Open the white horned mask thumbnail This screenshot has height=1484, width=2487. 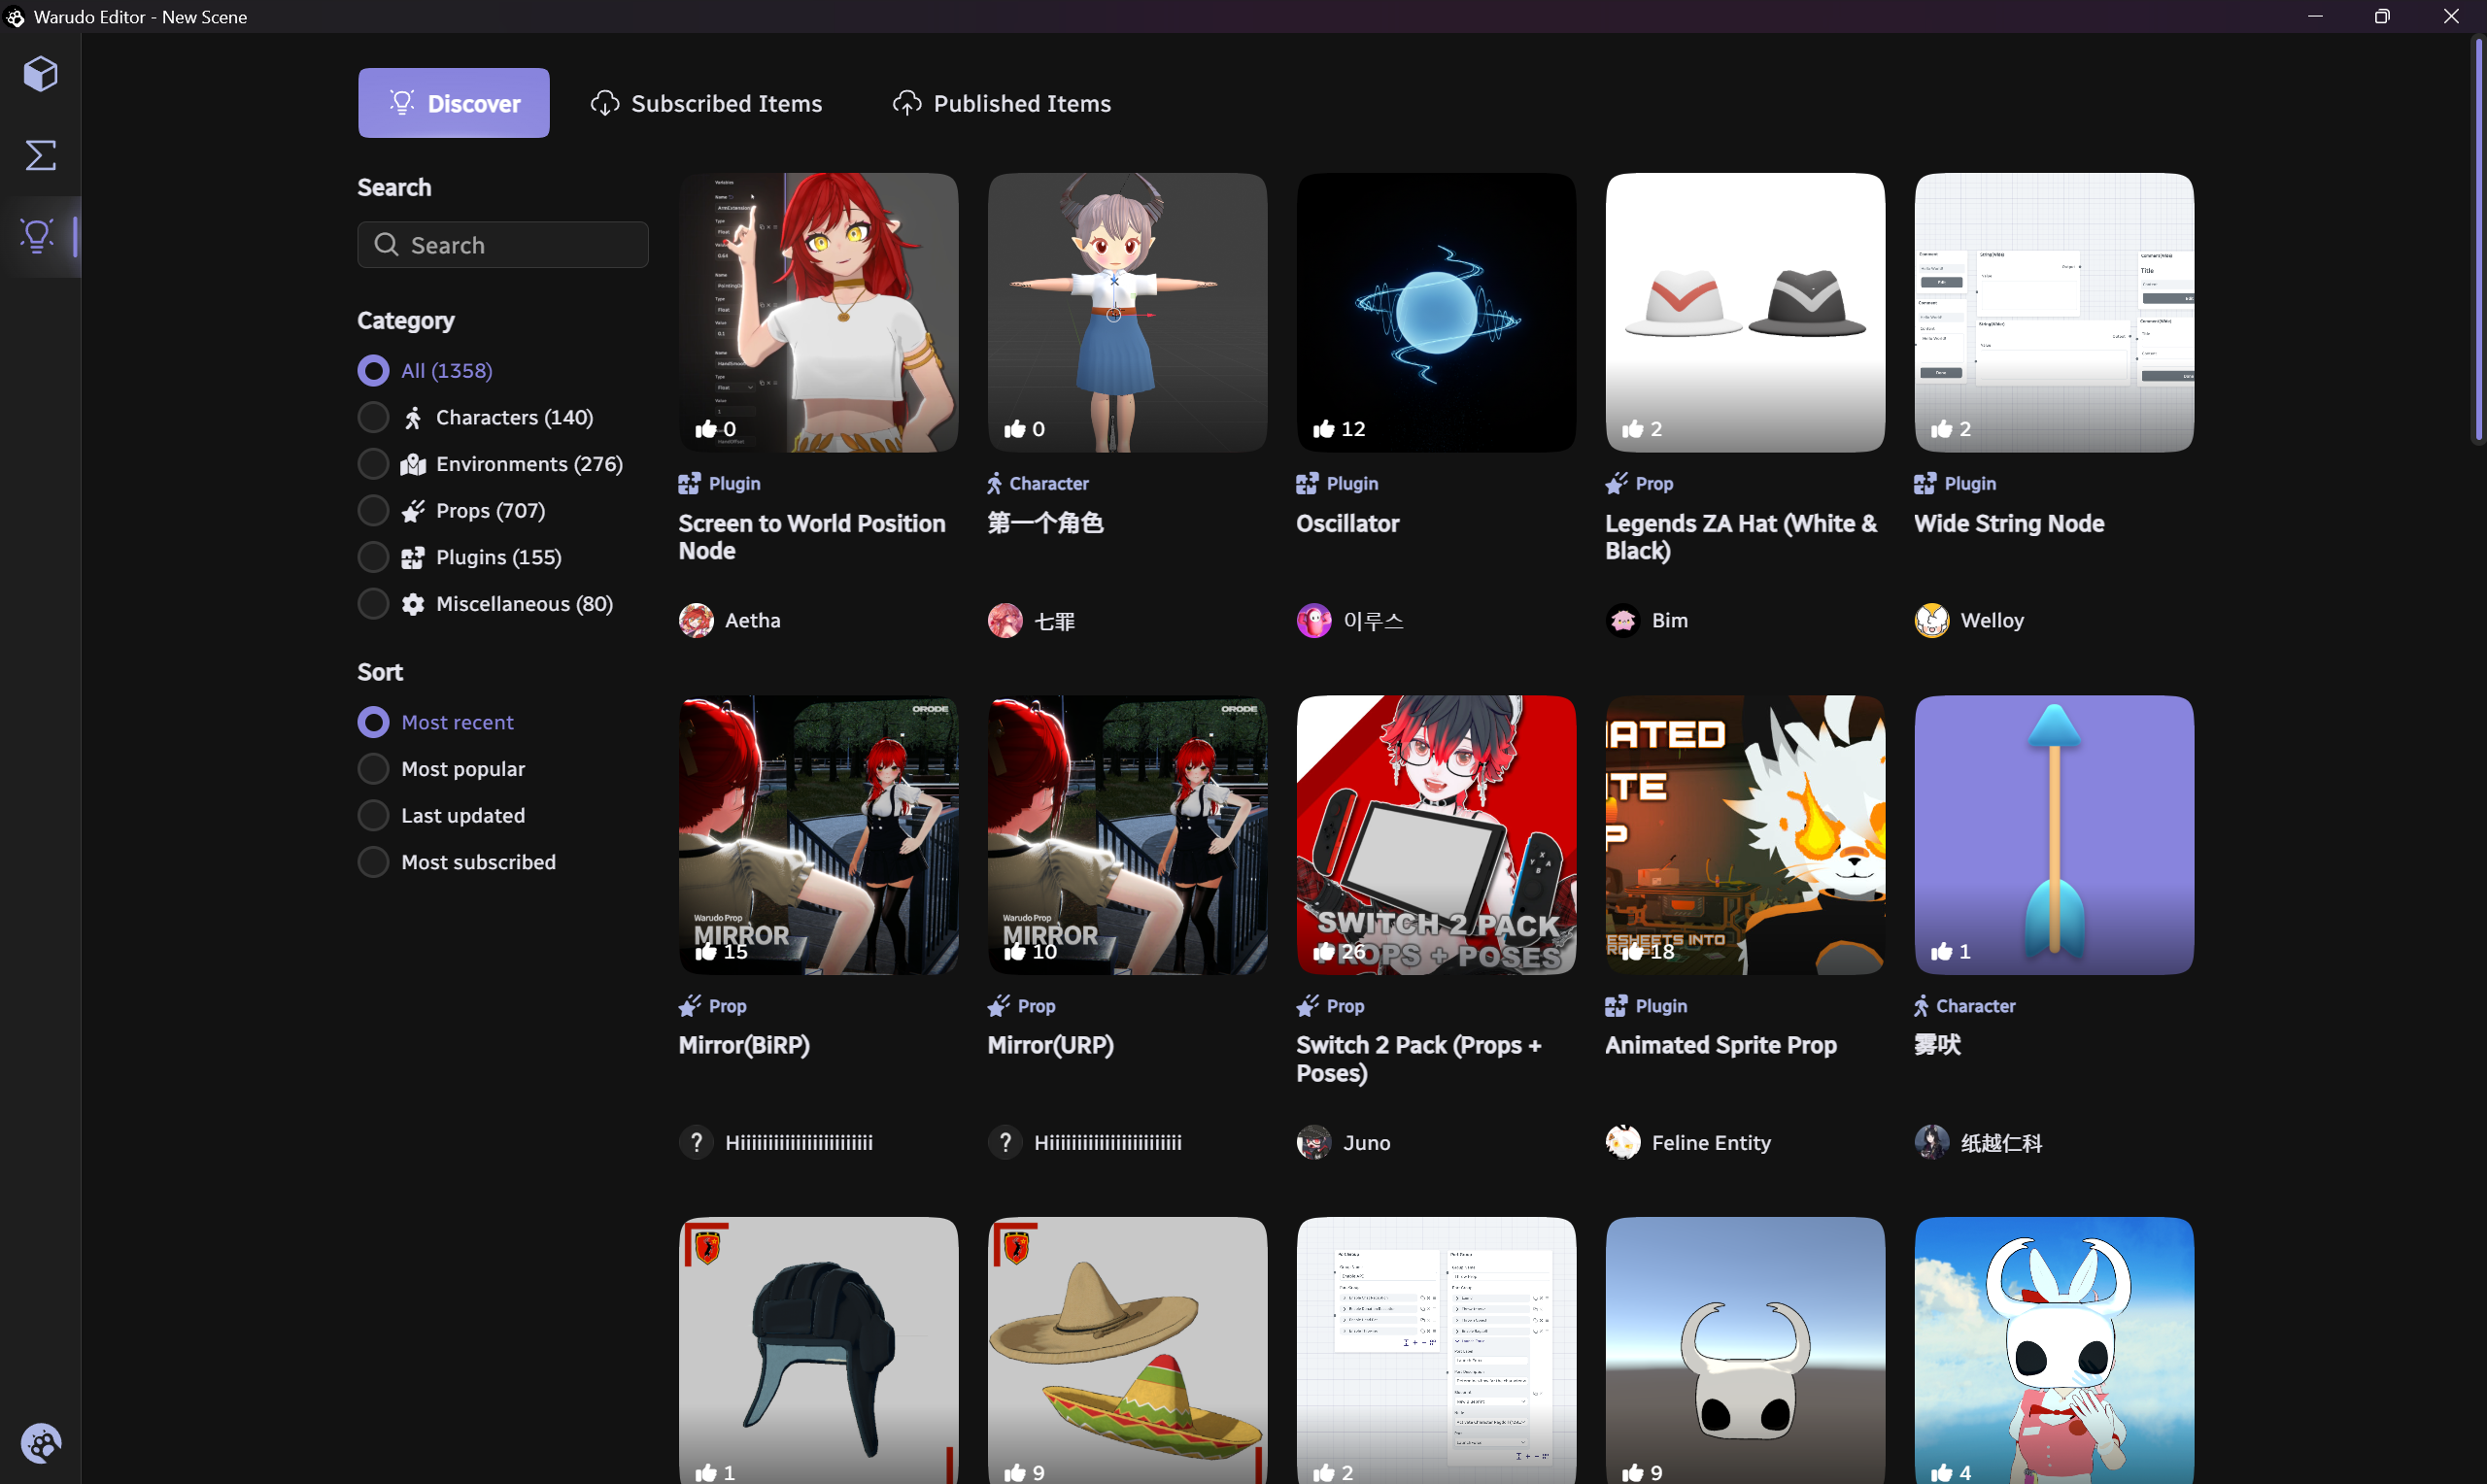point(1745,1351)
